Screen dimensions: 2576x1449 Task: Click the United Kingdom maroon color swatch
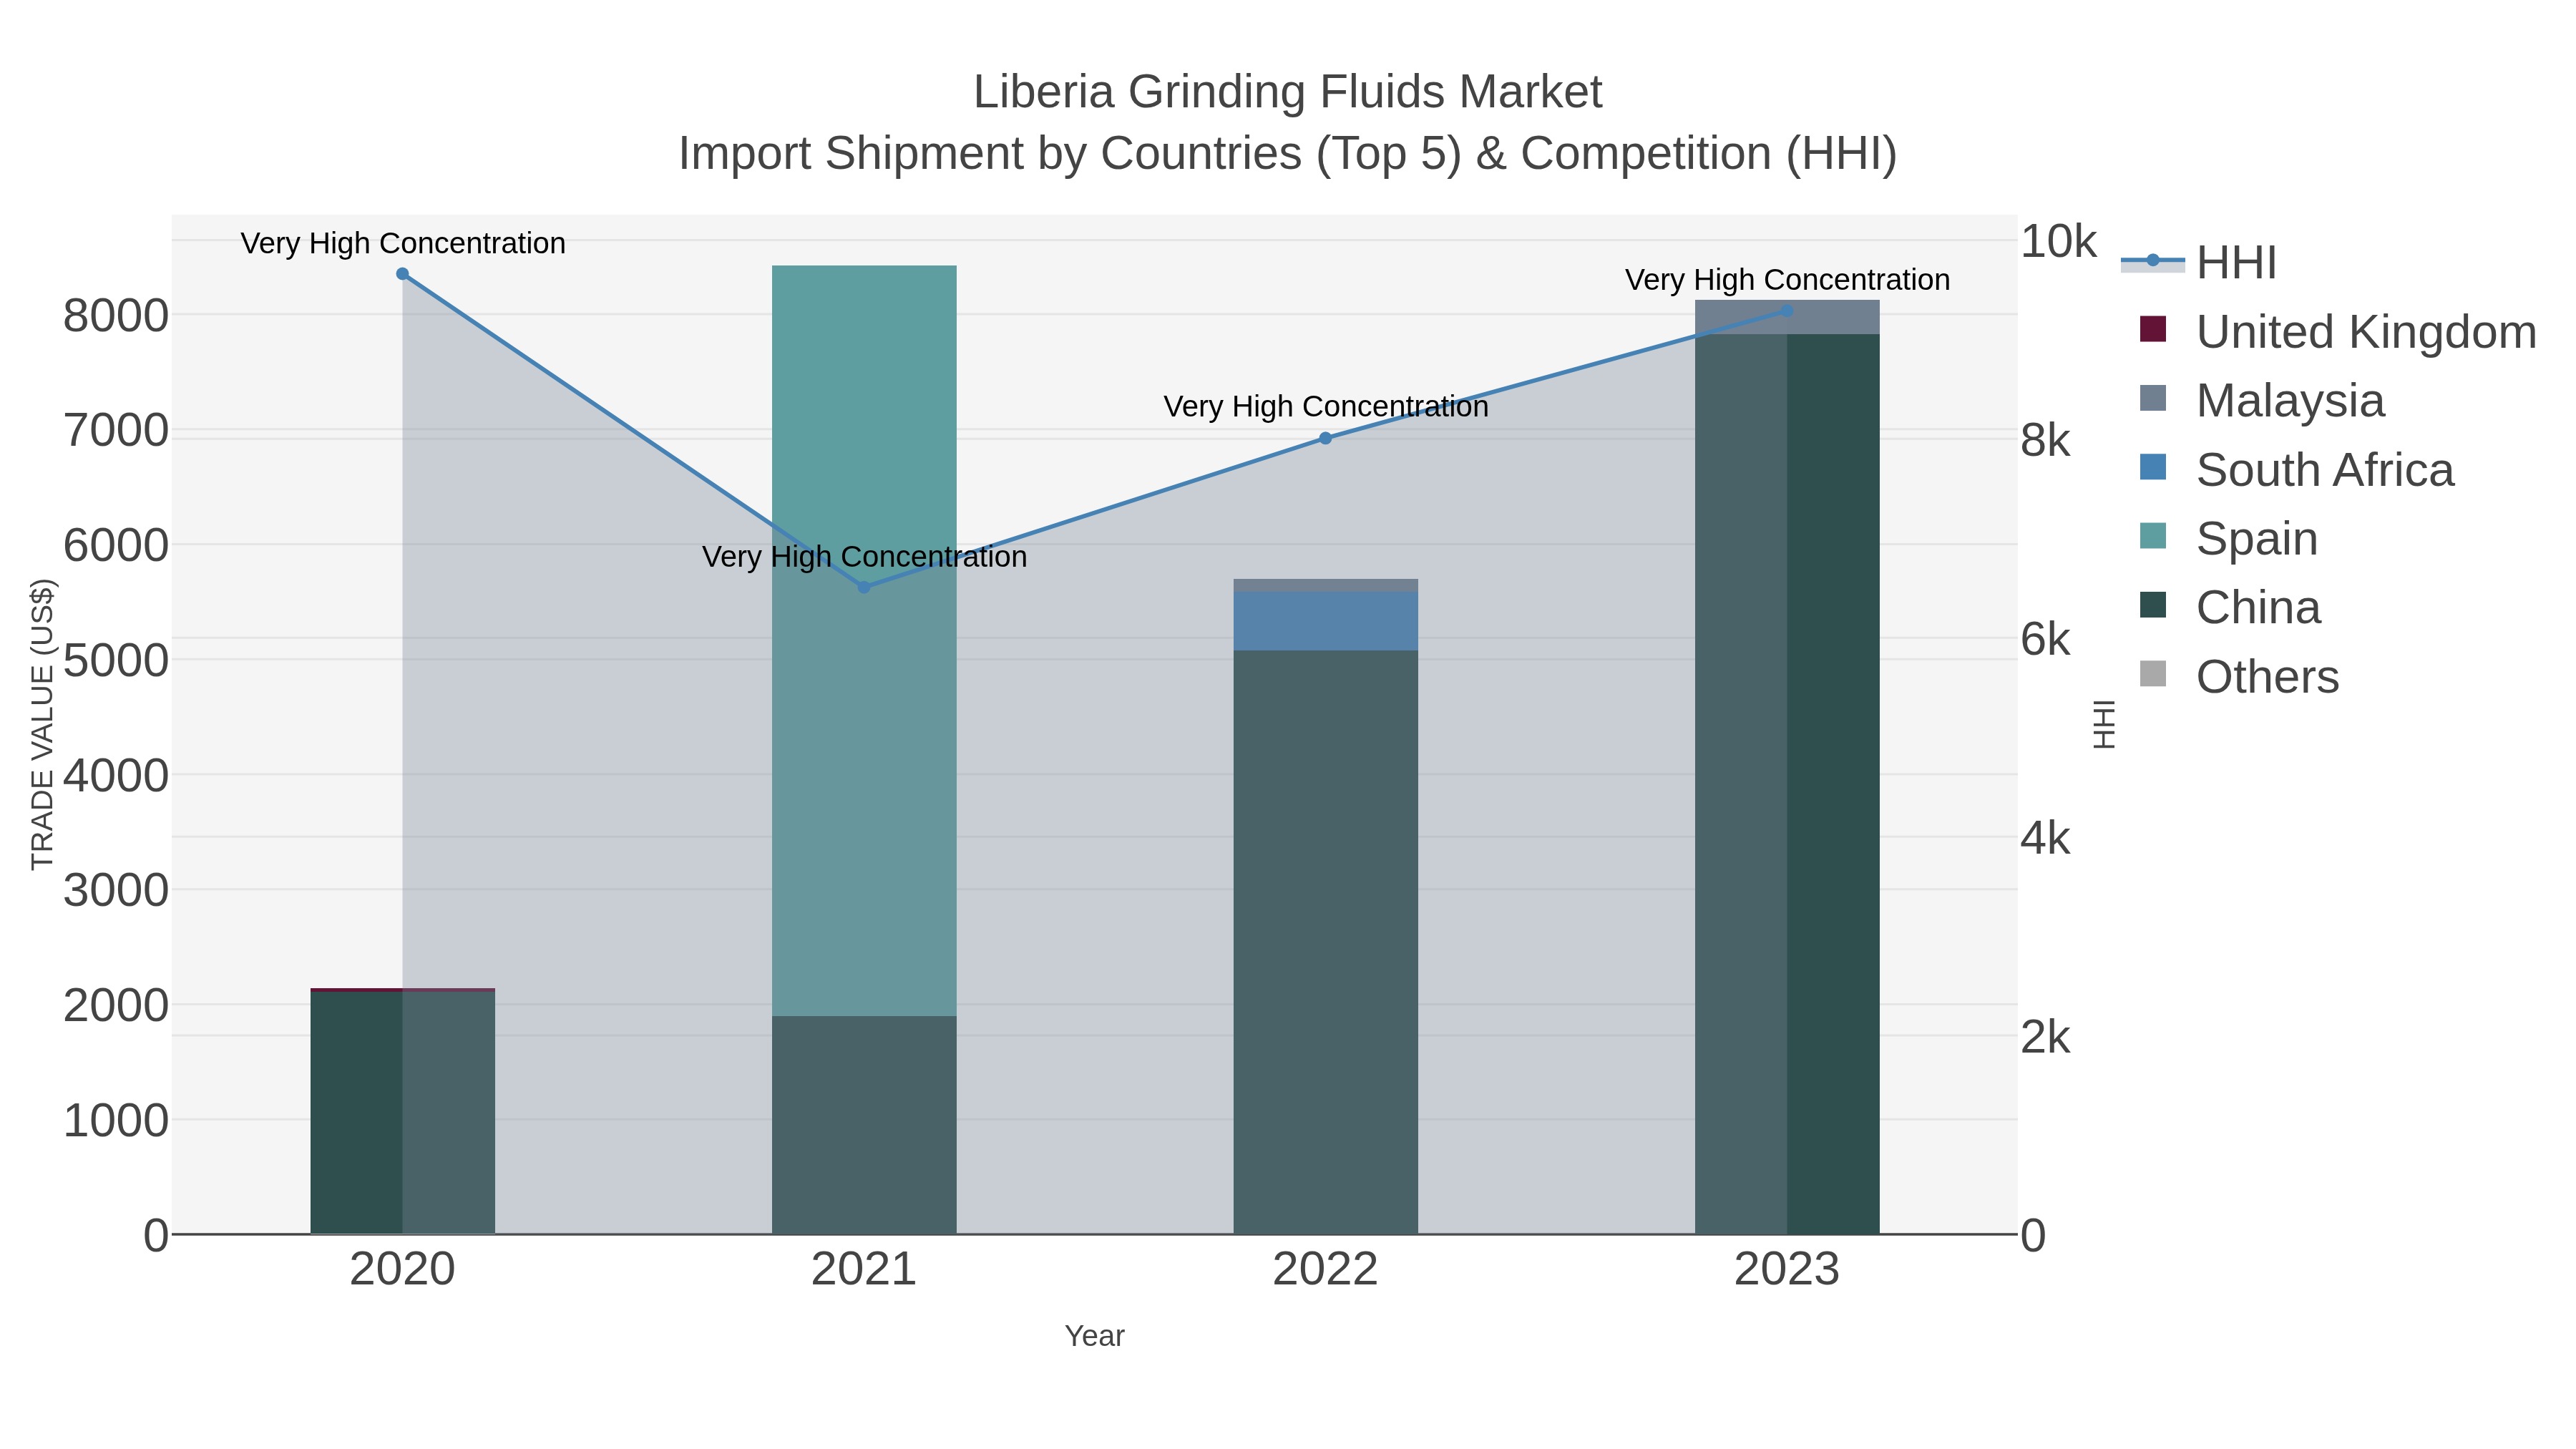click(2153, 329)
